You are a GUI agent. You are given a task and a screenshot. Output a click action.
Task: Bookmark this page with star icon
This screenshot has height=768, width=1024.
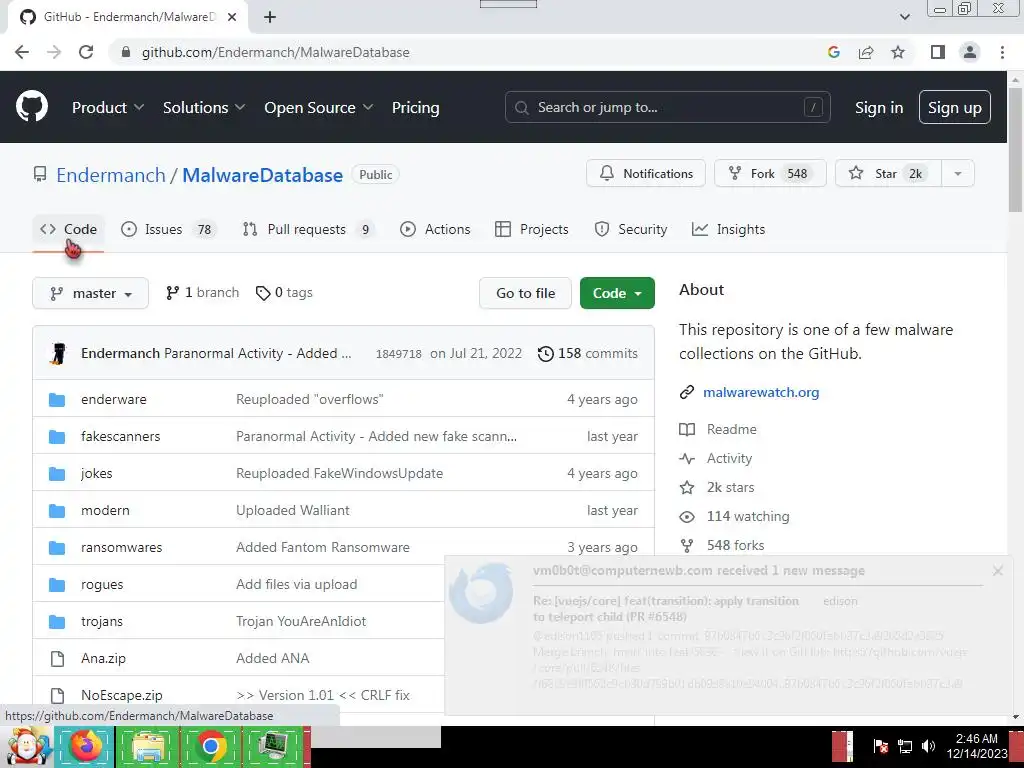coord(898,52)
